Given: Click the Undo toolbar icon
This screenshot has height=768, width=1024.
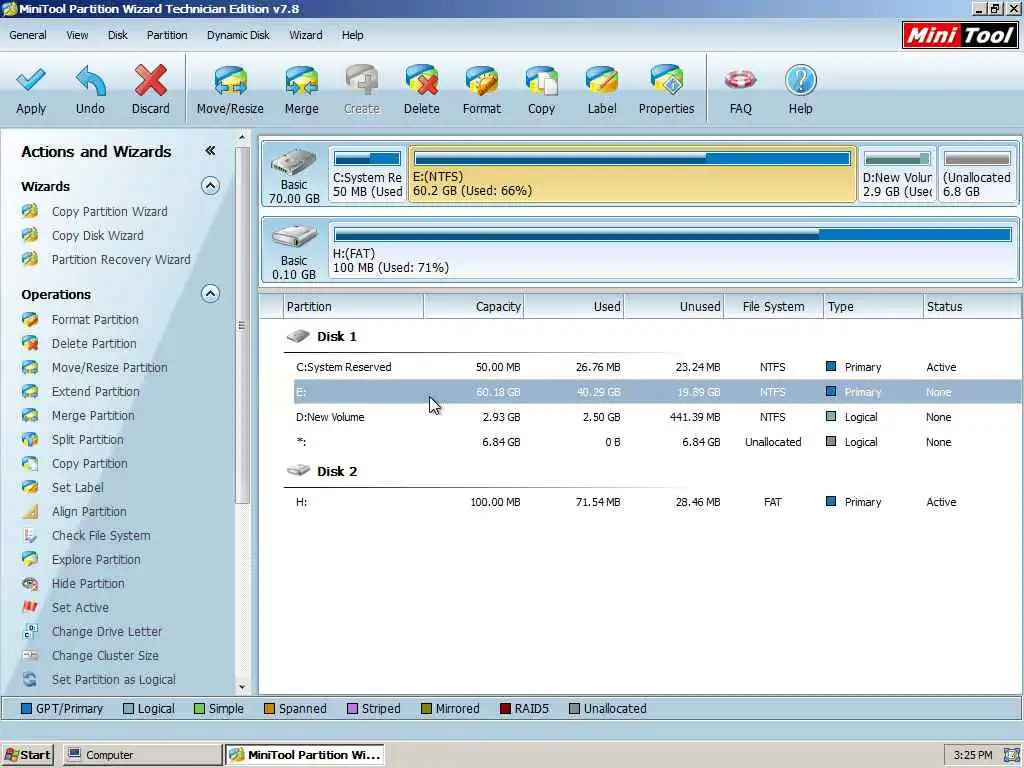Looking at the screenshot, I should coord(90,81).
